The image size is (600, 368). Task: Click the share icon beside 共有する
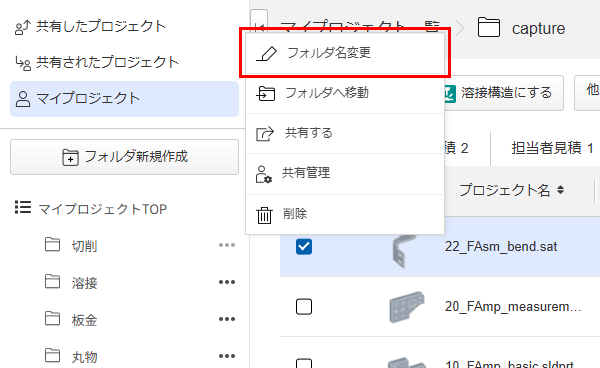point(265,134)
